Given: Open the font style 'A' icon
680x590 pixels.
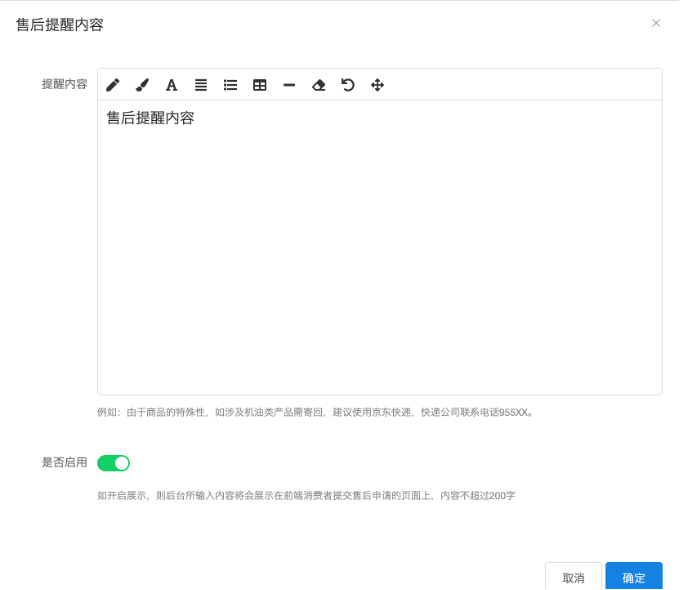Looking at the screenshot, I should [x=172, y=85].
